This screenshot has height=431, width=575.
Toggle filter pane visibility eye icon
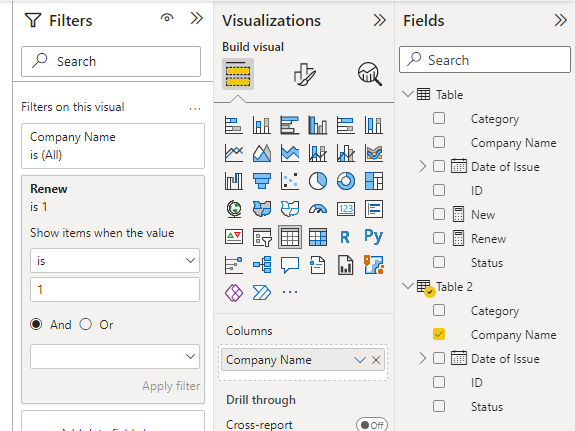click(167, 18)
